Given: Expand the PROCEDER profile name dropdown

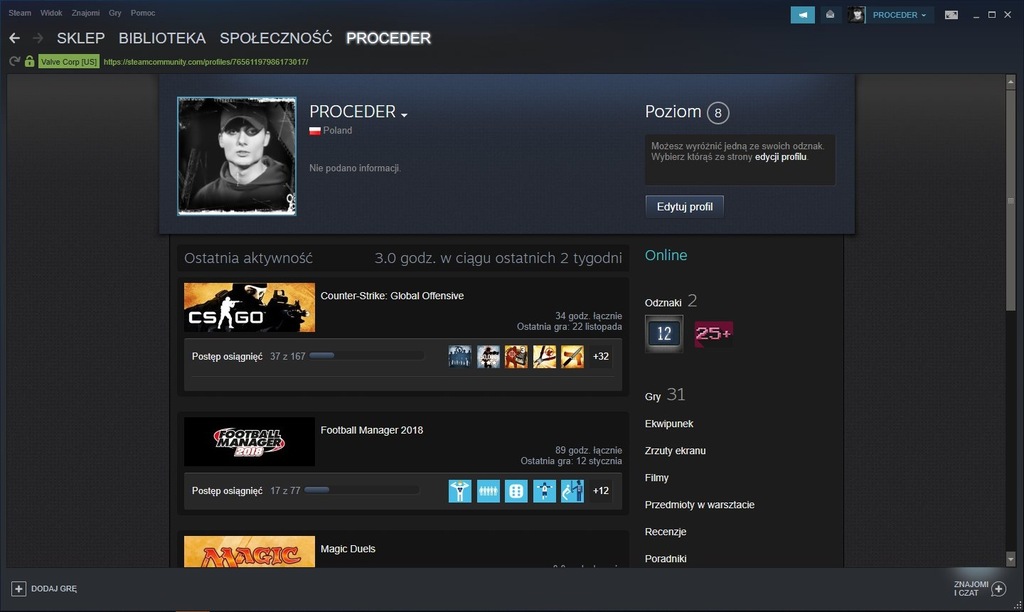Looking at the screenshot, I should coord(404,115).
